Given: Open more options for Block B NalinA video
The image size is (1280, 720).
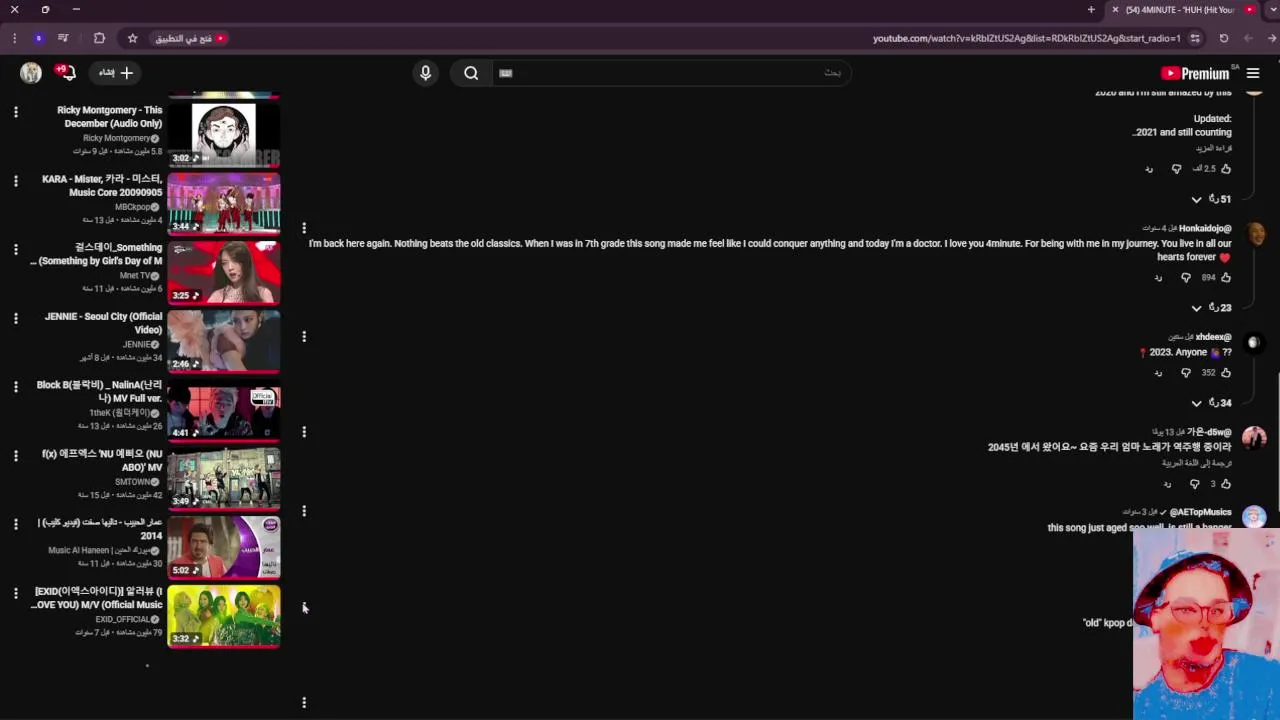Looking at the screenshot, I should (16, 387).
